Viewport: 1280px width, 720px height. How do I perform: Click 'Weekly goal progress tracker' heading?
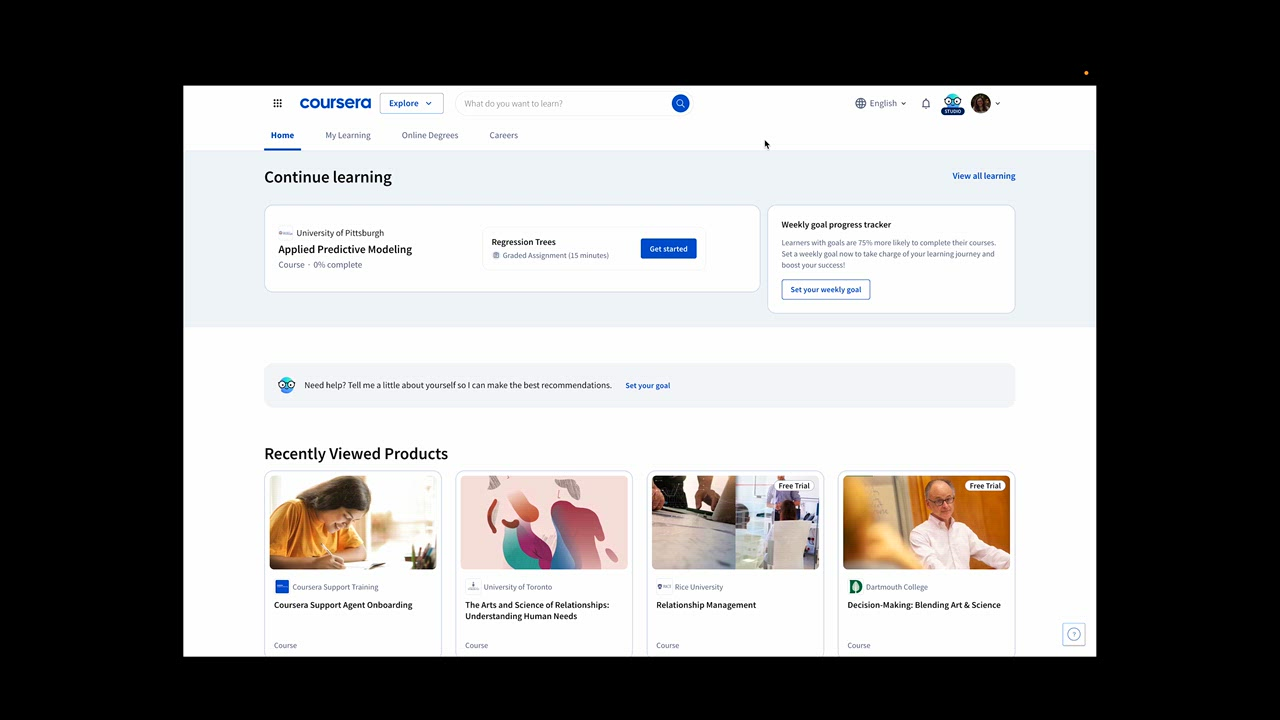click(836, 225)
